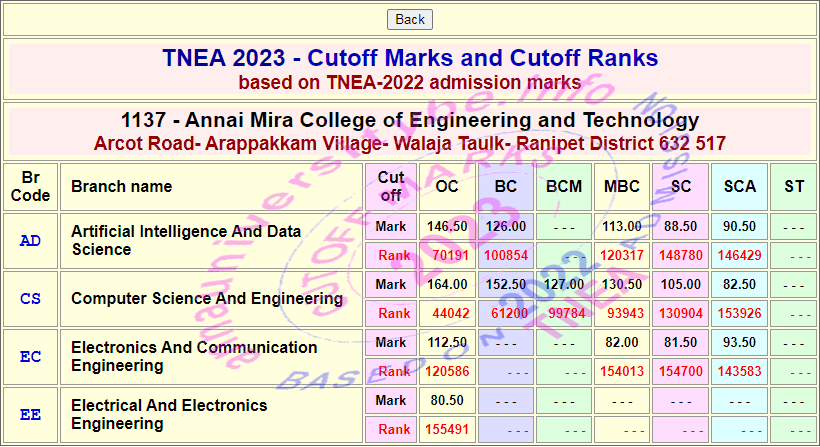
Task: Click AD SCA mark 90.50
Action: click(x=739, y=226)
